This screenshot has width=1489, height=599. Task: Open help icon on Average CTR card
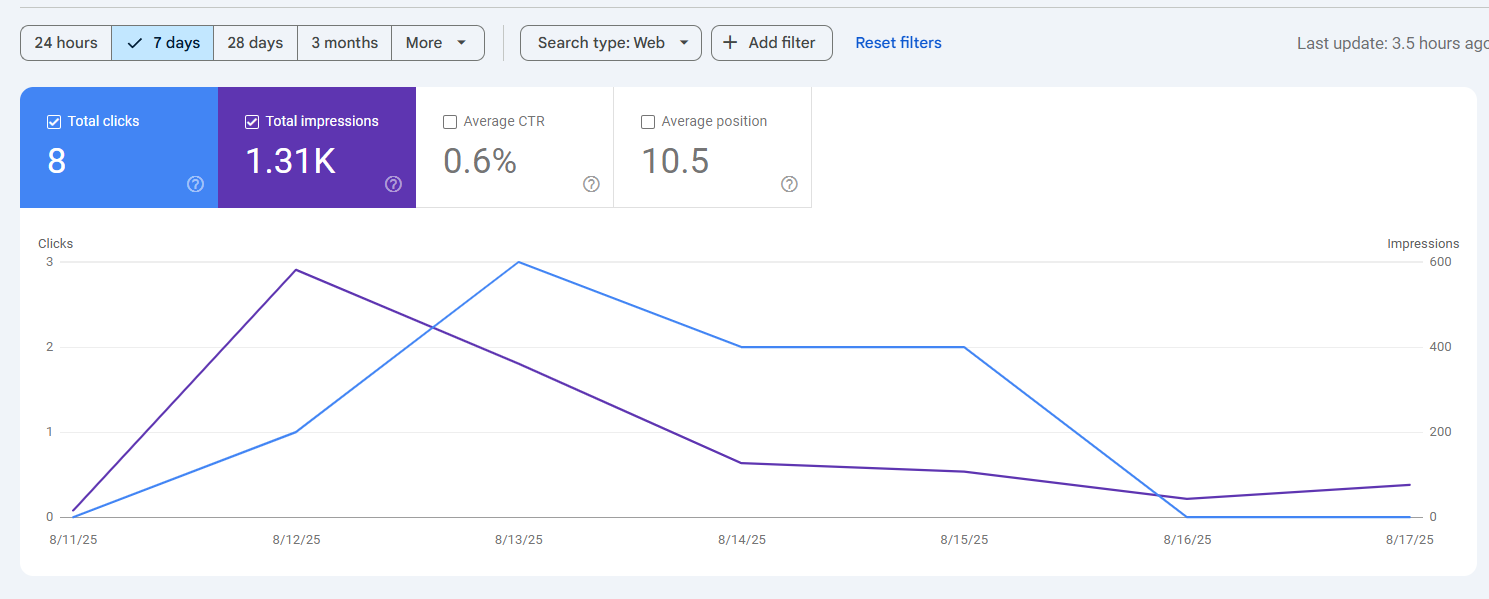(x=591, y=184)
